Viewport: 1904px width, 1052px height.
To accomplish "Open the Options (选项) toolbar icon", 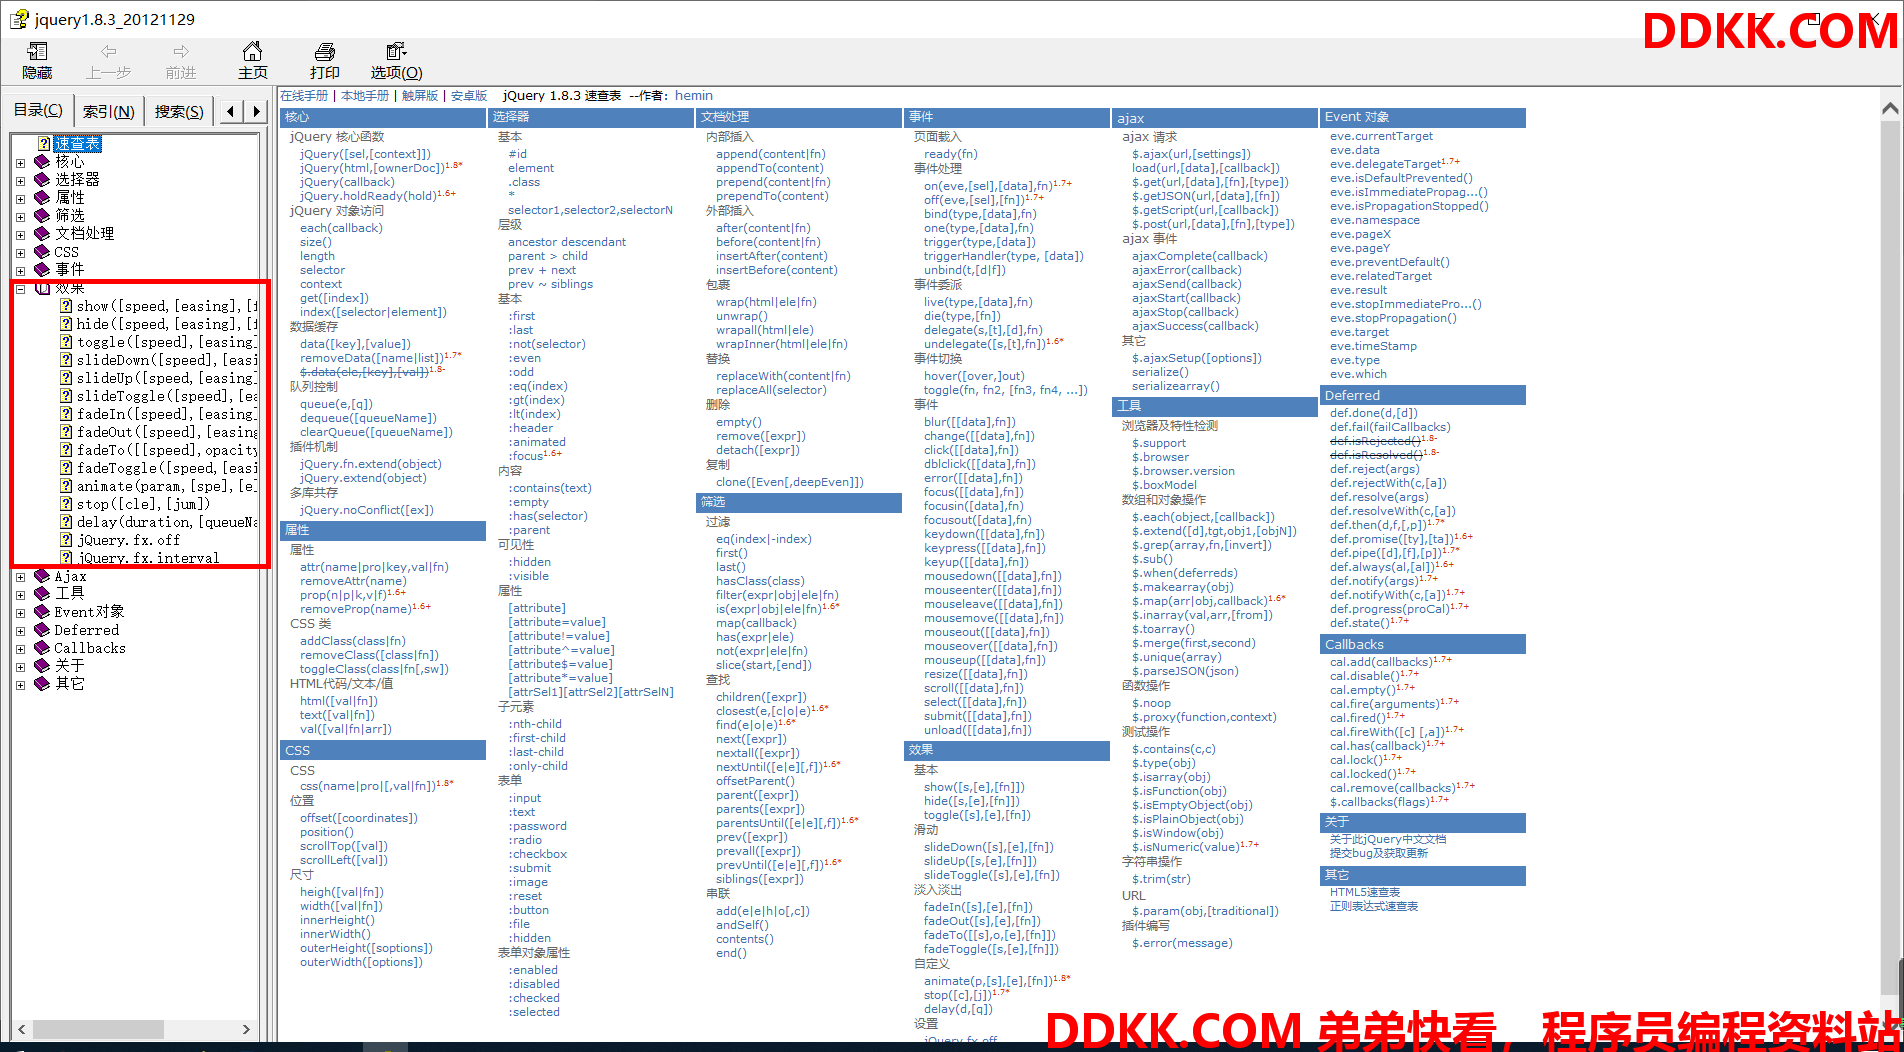I will pos(396,51).
